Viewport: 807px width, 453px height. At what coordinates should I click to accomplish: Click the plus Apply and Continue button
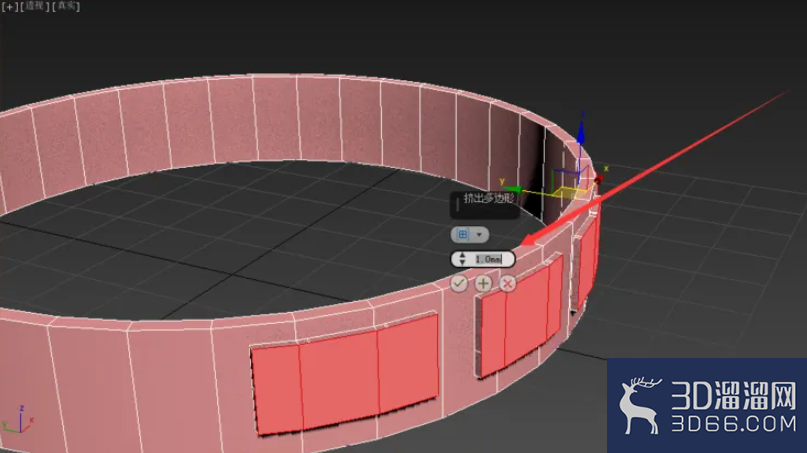pos(483,283)
